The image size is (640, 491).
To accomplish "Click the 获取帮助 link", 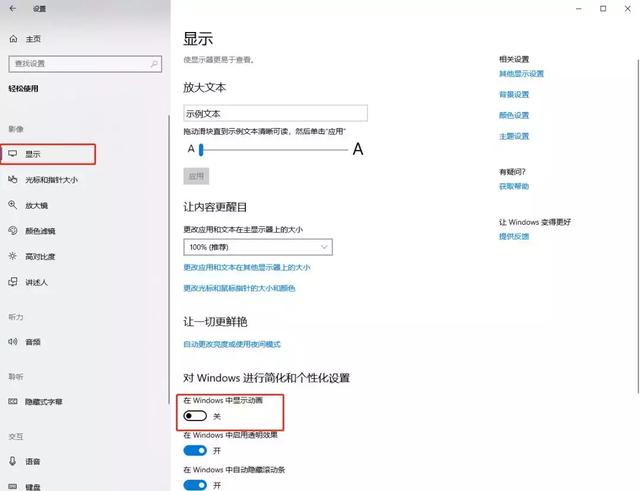I will 514,187.
